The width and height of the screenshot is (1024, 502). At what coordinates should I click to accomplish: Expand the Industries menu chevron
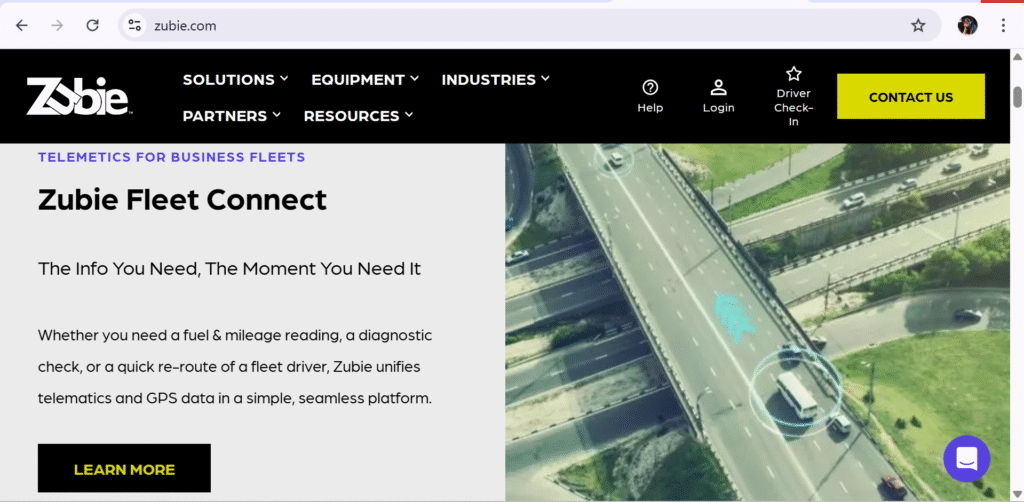tap(545, 78)
